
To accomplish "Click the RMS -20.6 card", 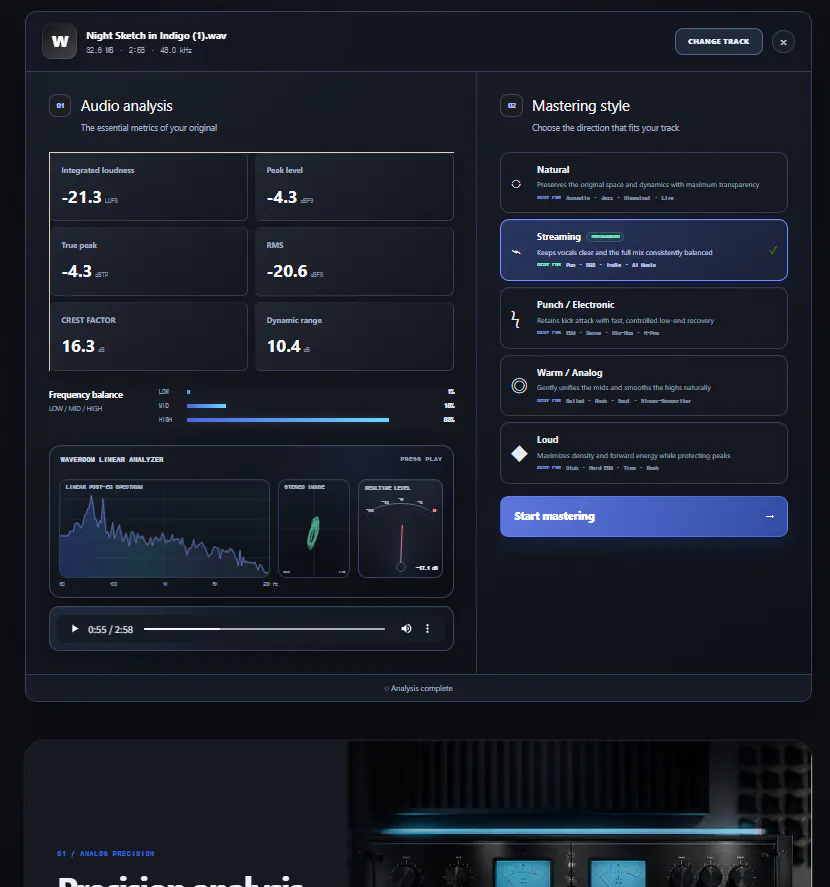I will tap(354, 261).
